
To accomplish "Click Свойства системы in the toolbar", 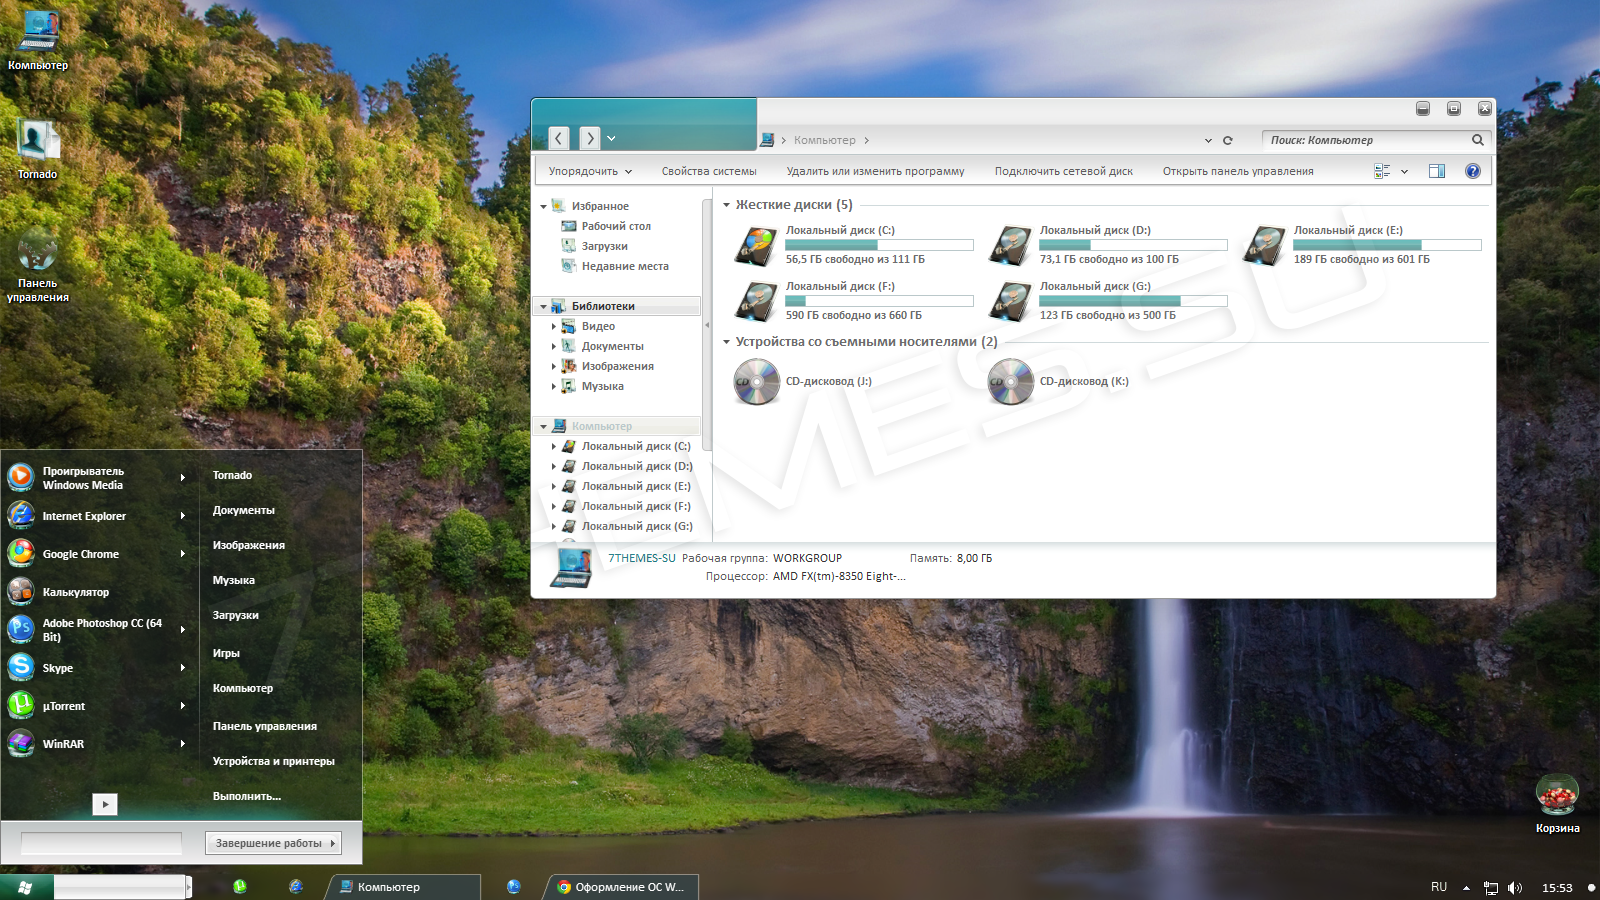I will tap(709, 171).
